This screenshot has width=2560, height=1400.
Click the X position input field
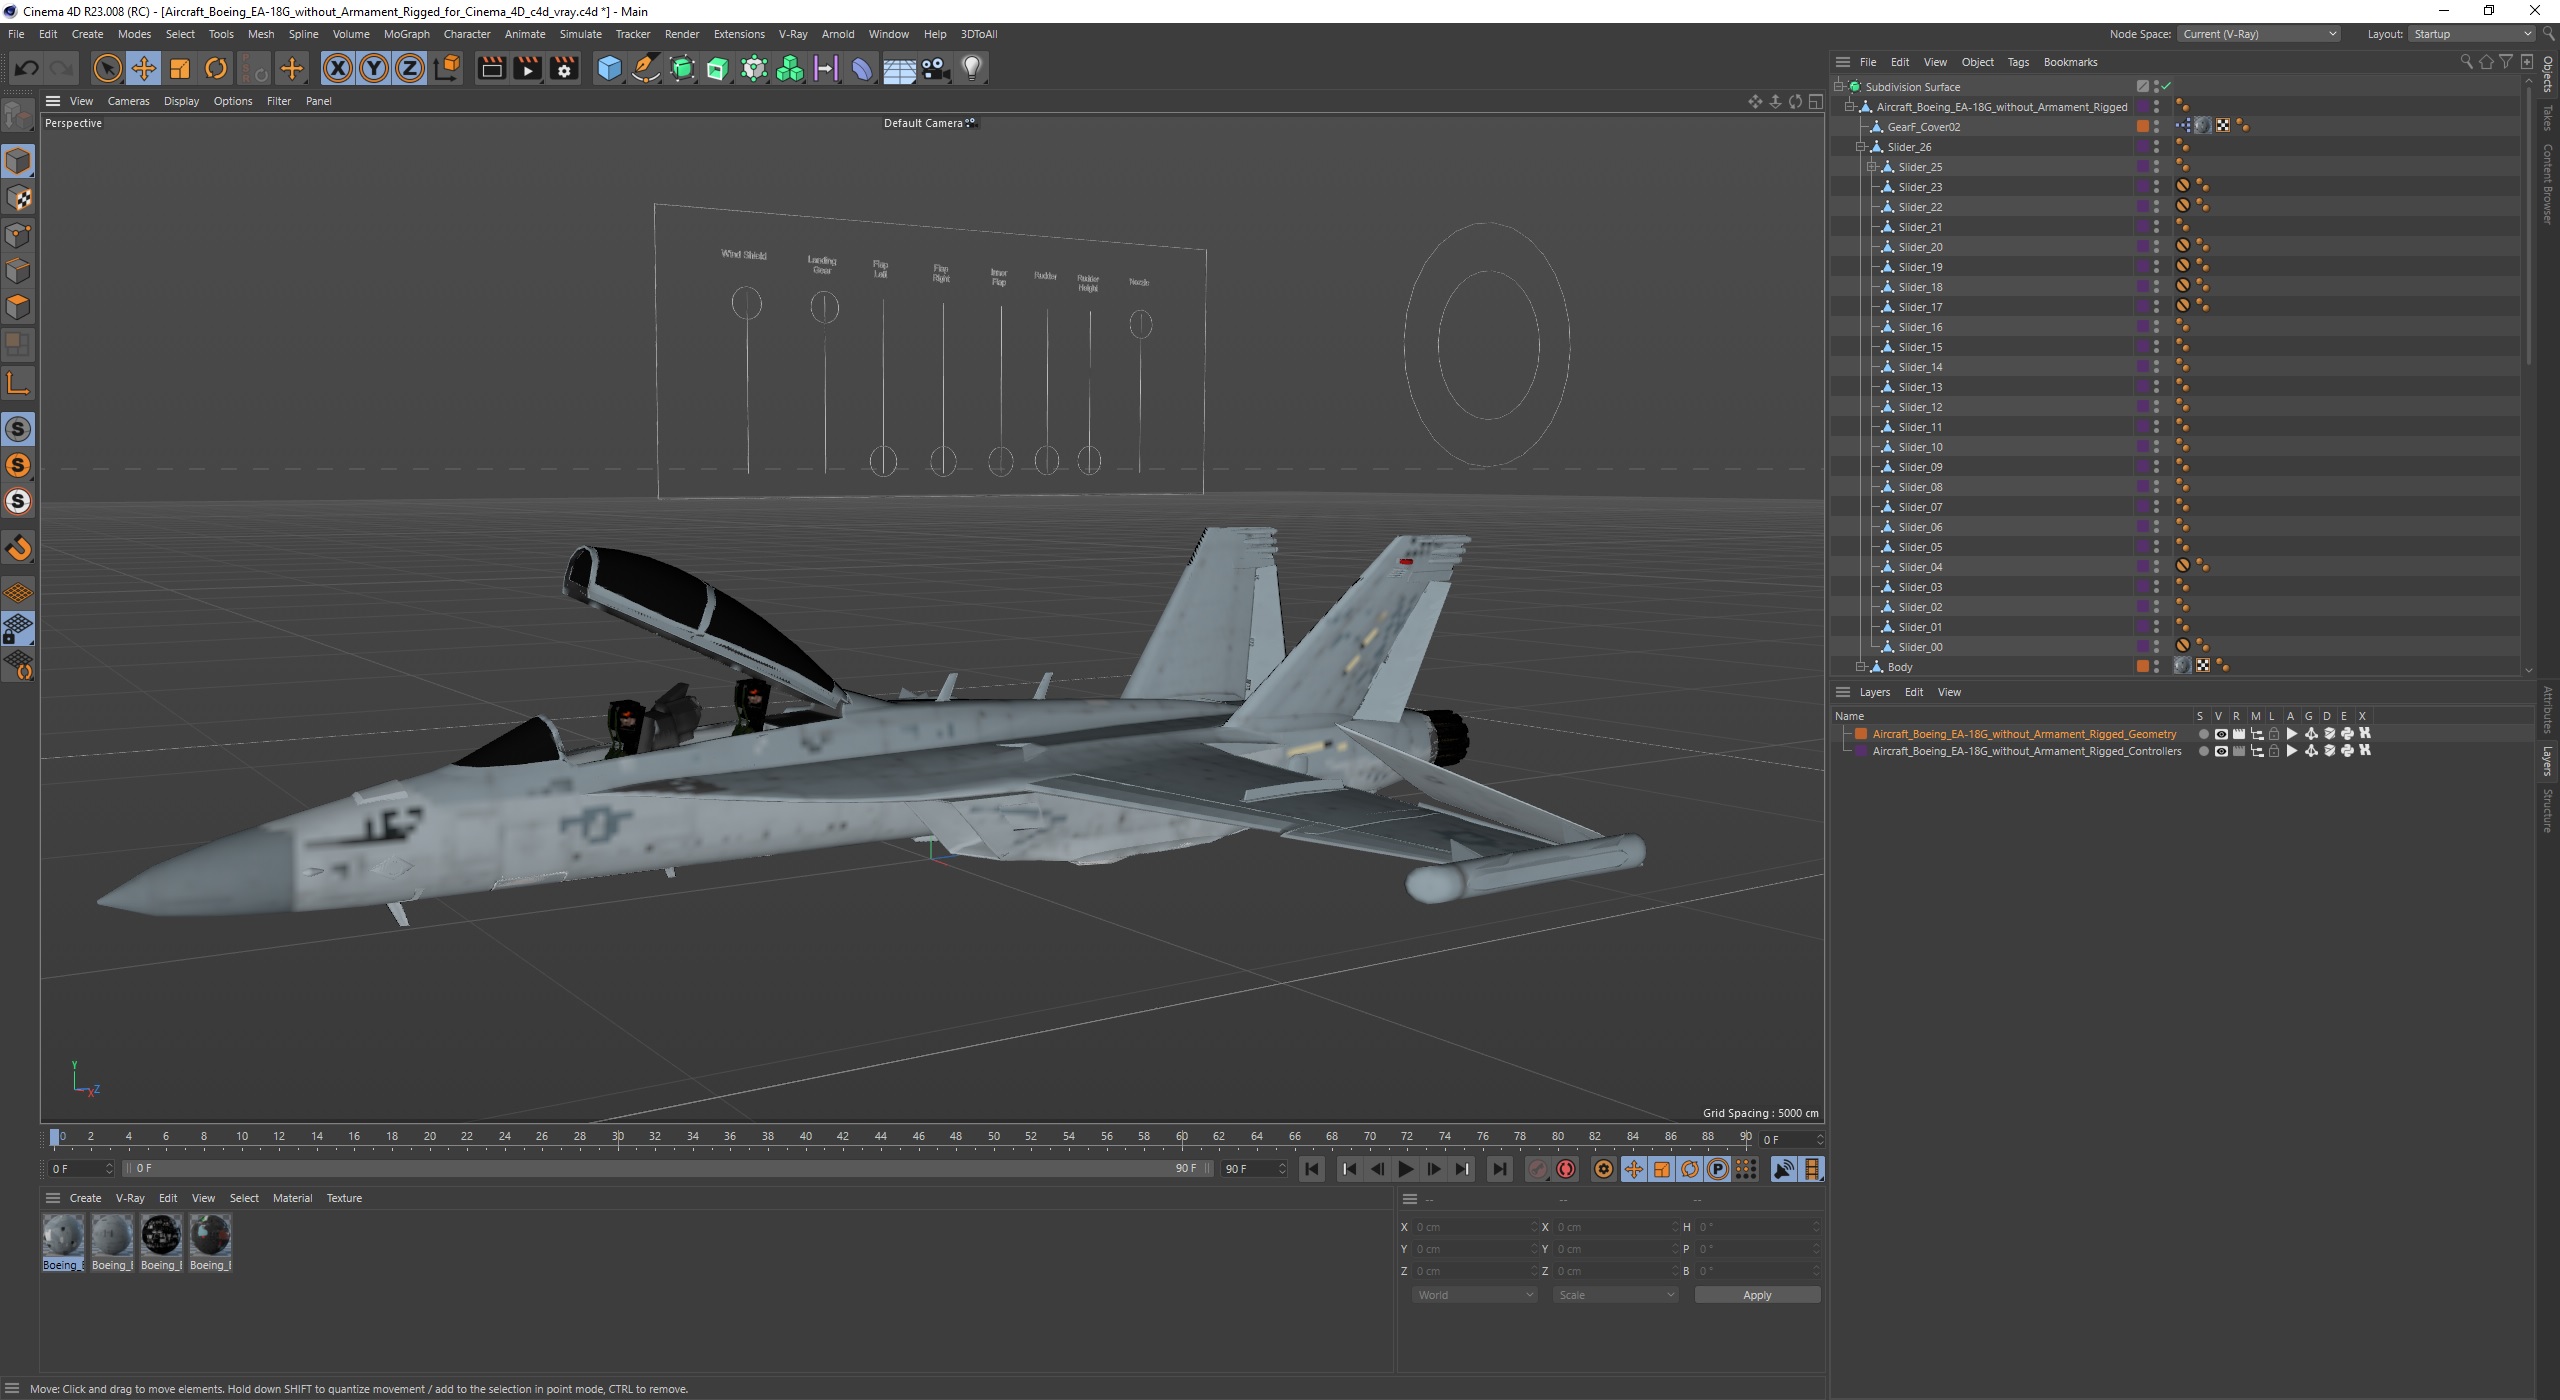(x=1474, y=1227)
